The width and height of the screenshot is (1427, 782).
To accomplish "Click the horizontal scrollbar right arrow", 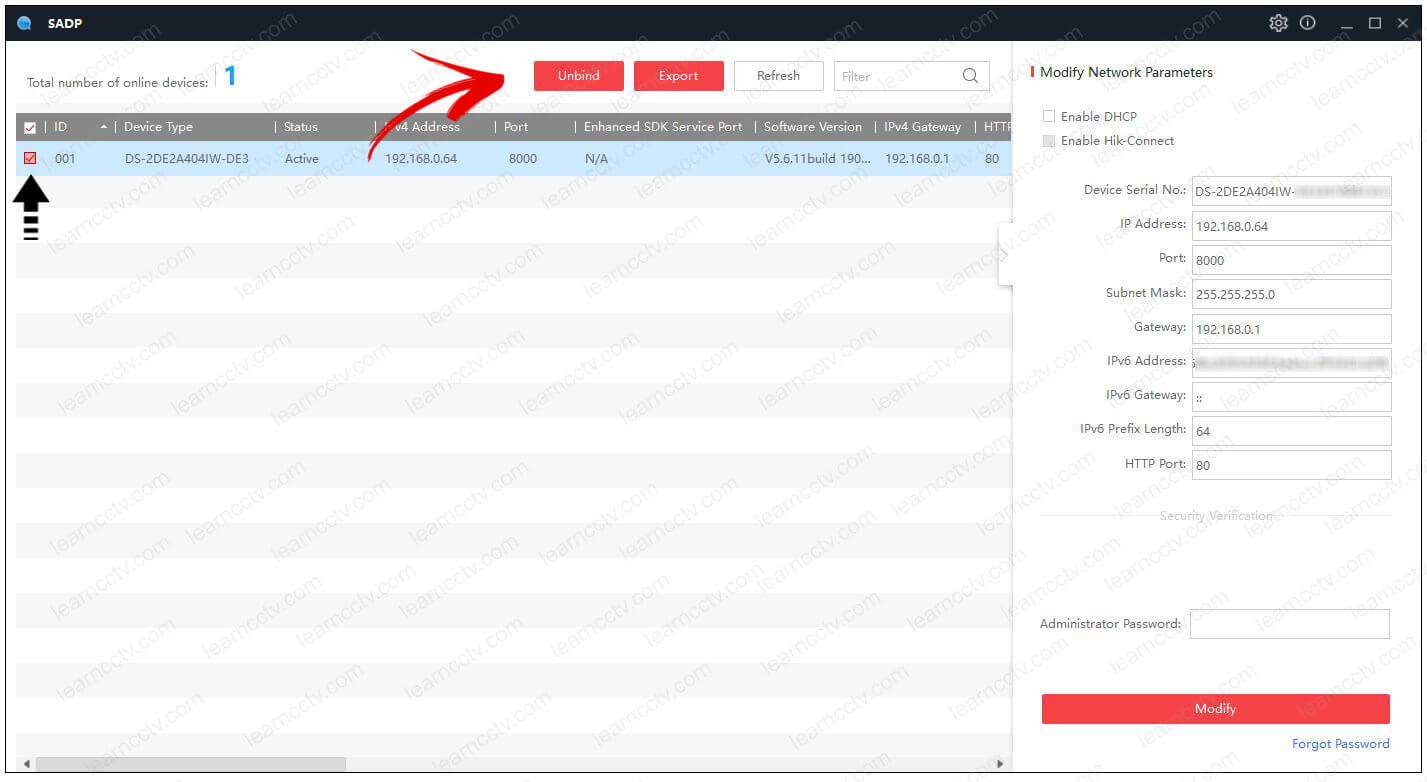I will pos(999,764).
